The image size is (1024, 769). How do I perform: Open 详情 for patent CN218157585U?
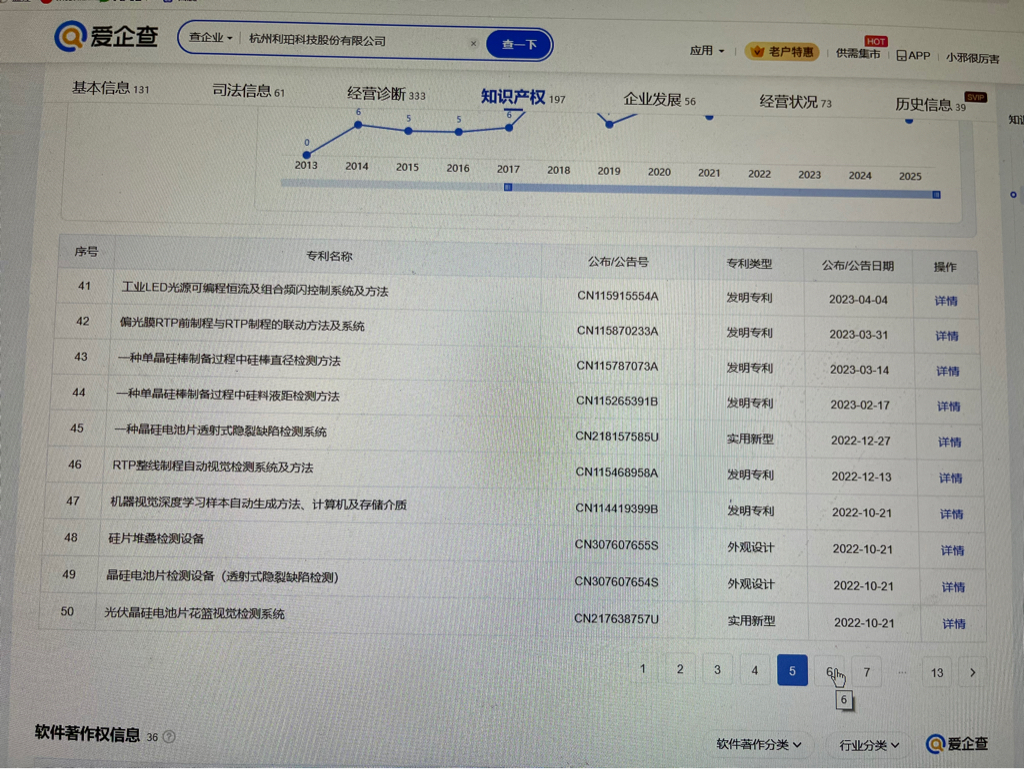[x=950, y=443]
